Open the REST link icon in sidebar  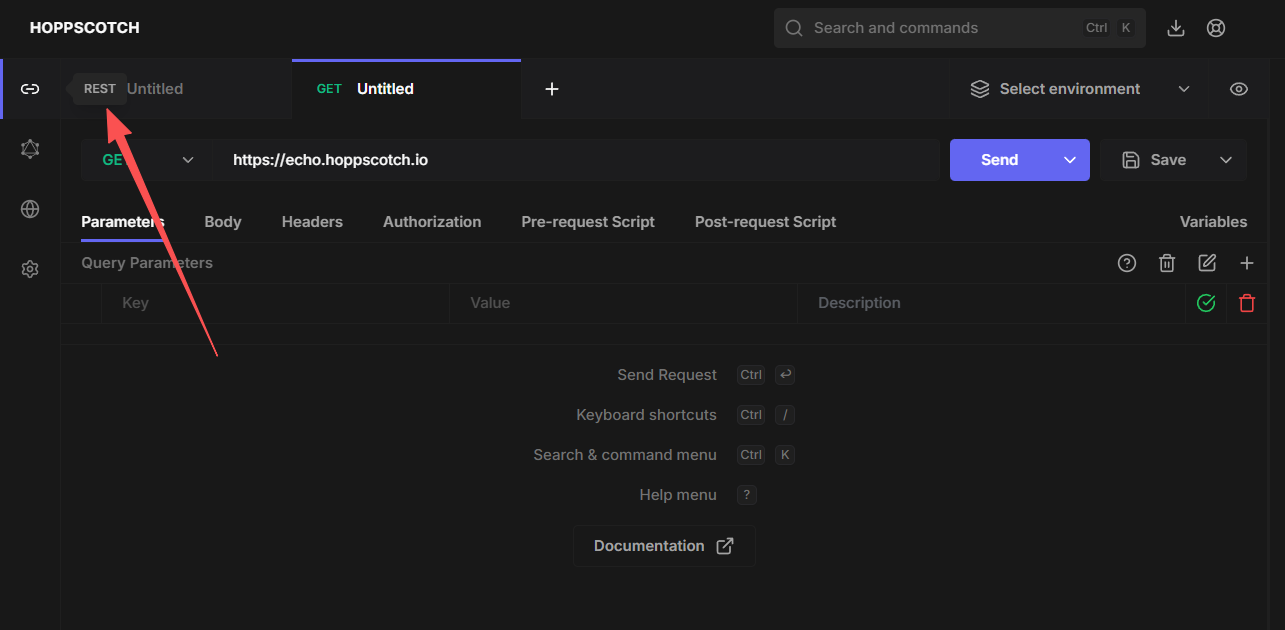[x=30, y=89]
